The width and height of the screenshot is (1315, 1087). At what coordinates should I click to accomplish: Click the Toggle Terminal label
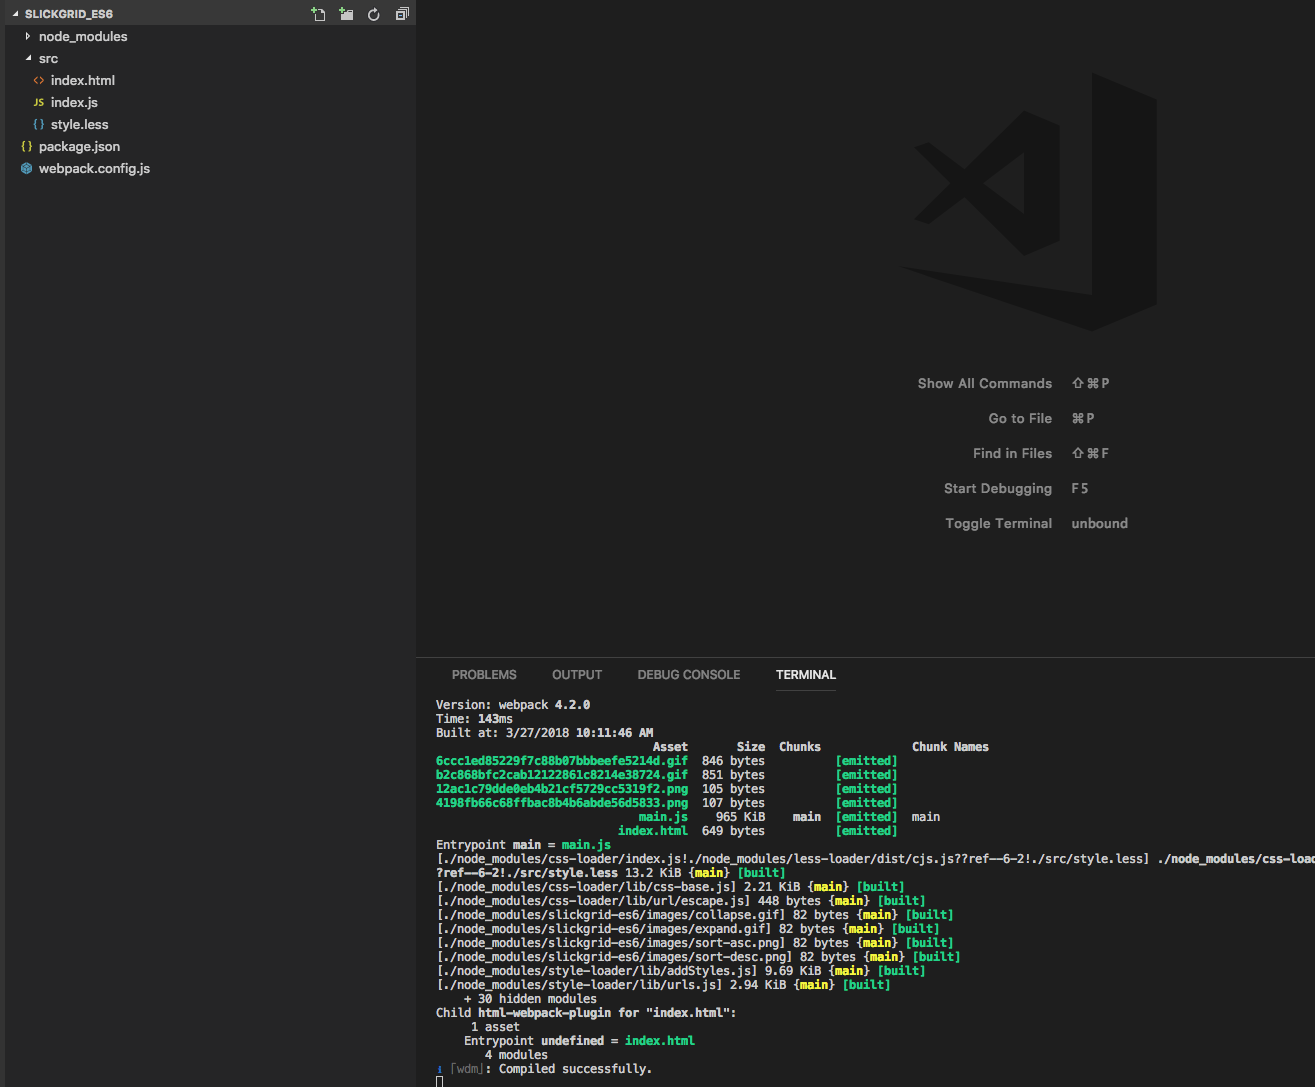(999, 523)
